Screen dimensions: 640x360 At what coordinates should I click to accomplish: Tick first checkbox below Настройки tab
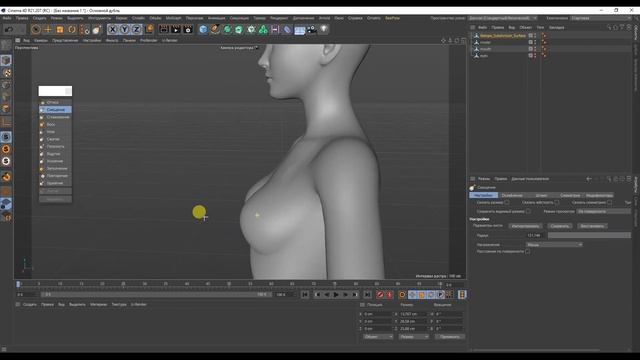coord(507,202)
